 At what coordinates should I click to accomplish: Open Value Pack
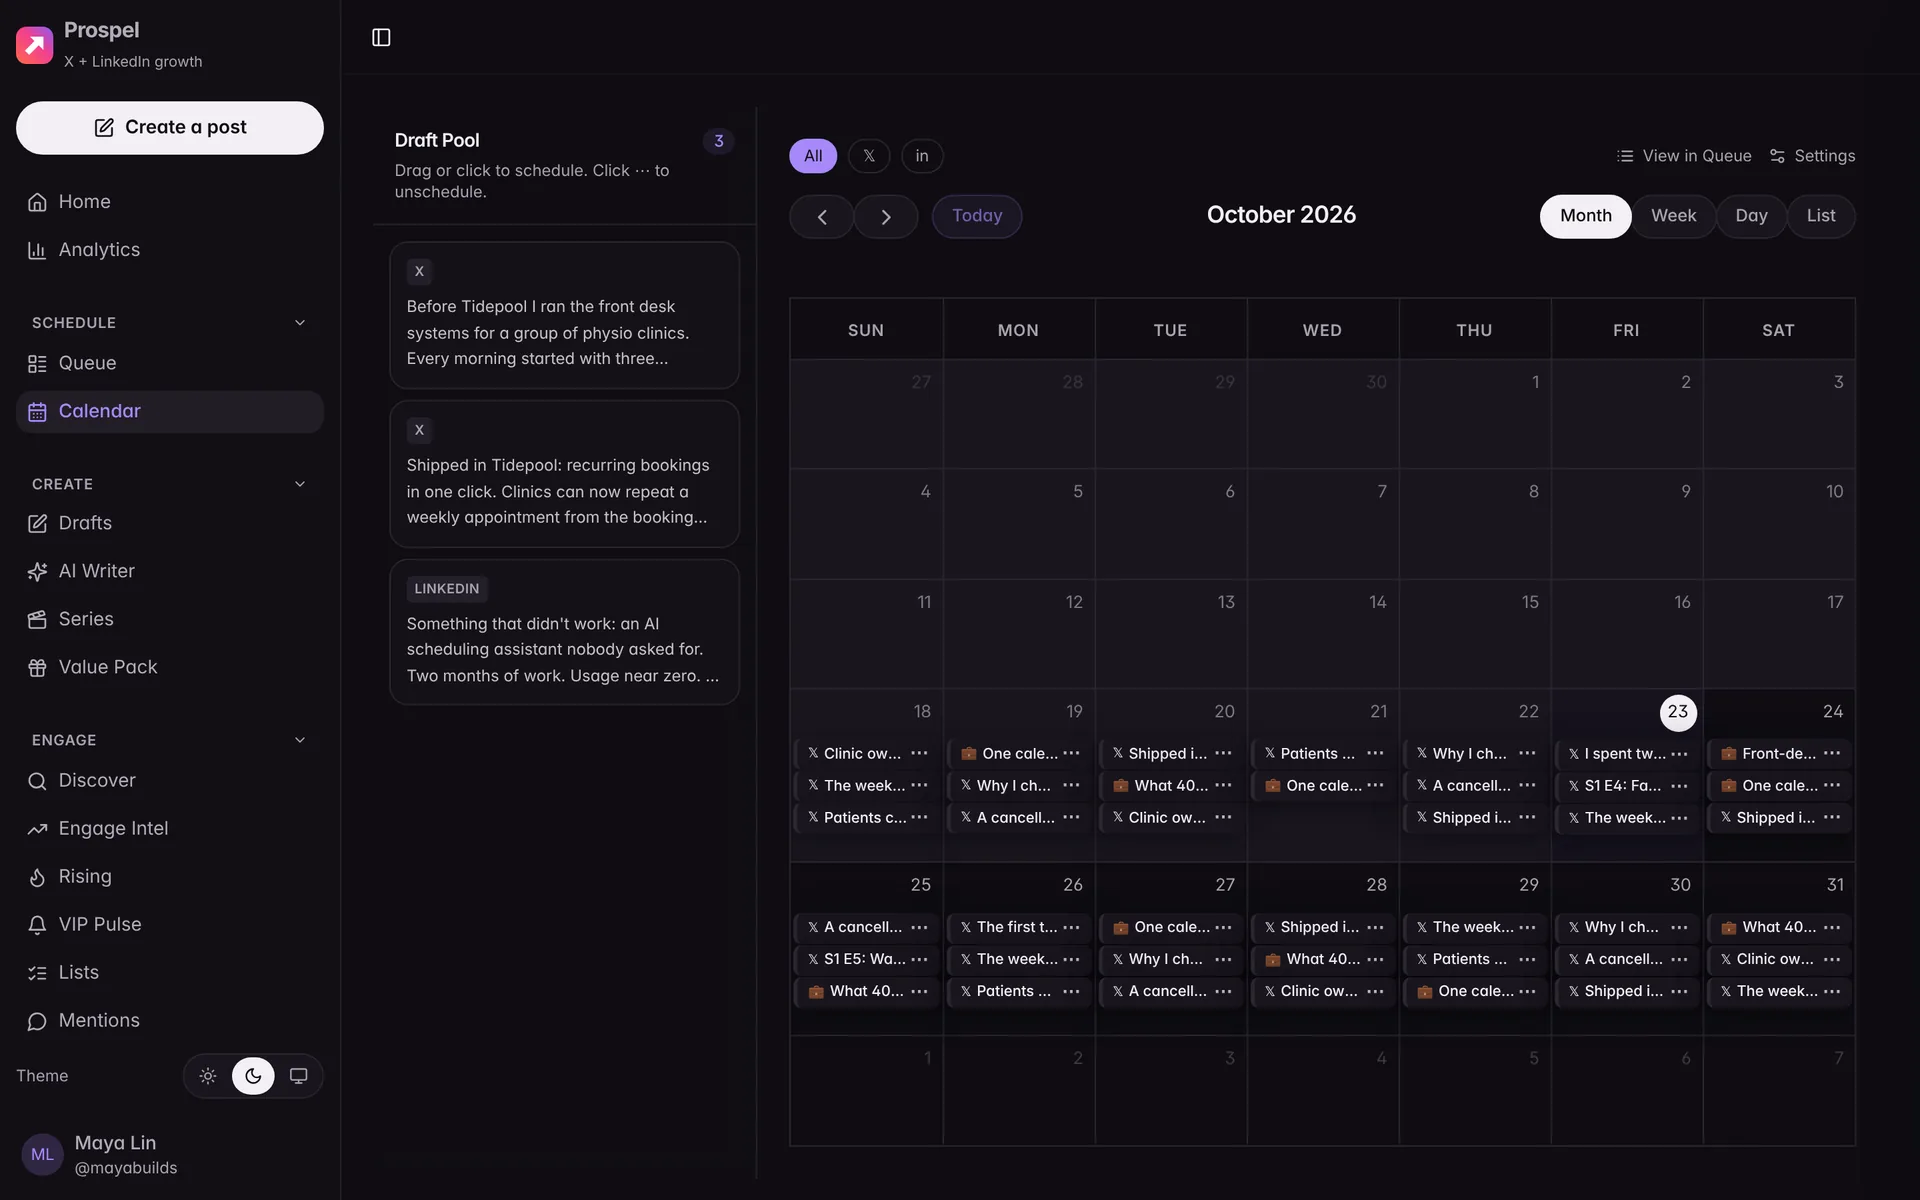click(x=170, y=667)
